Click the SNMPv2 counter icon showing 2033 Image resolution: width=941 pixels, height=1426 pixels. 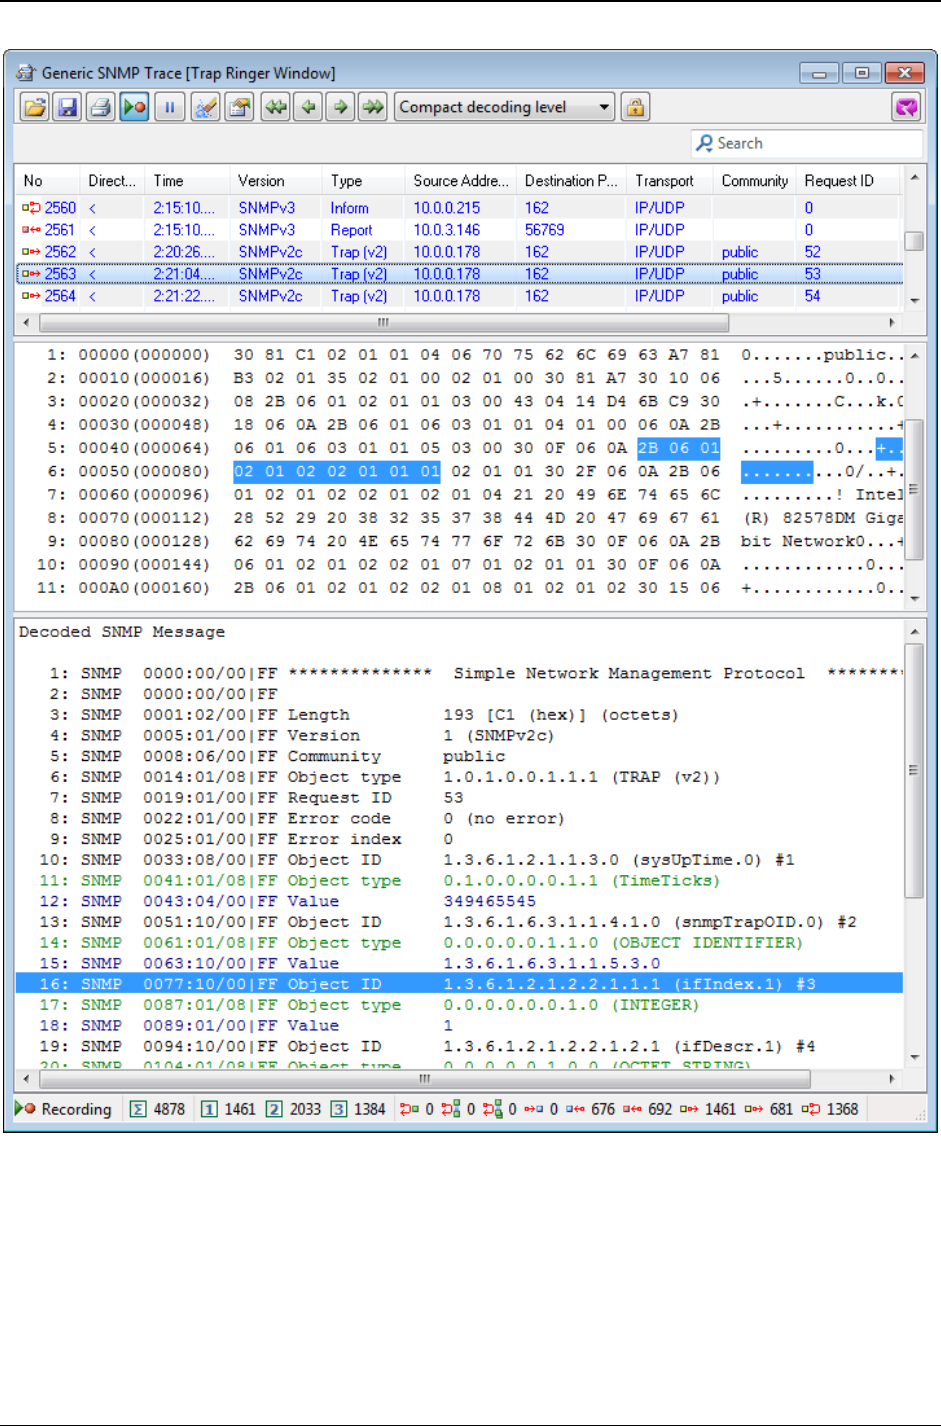274,1109
